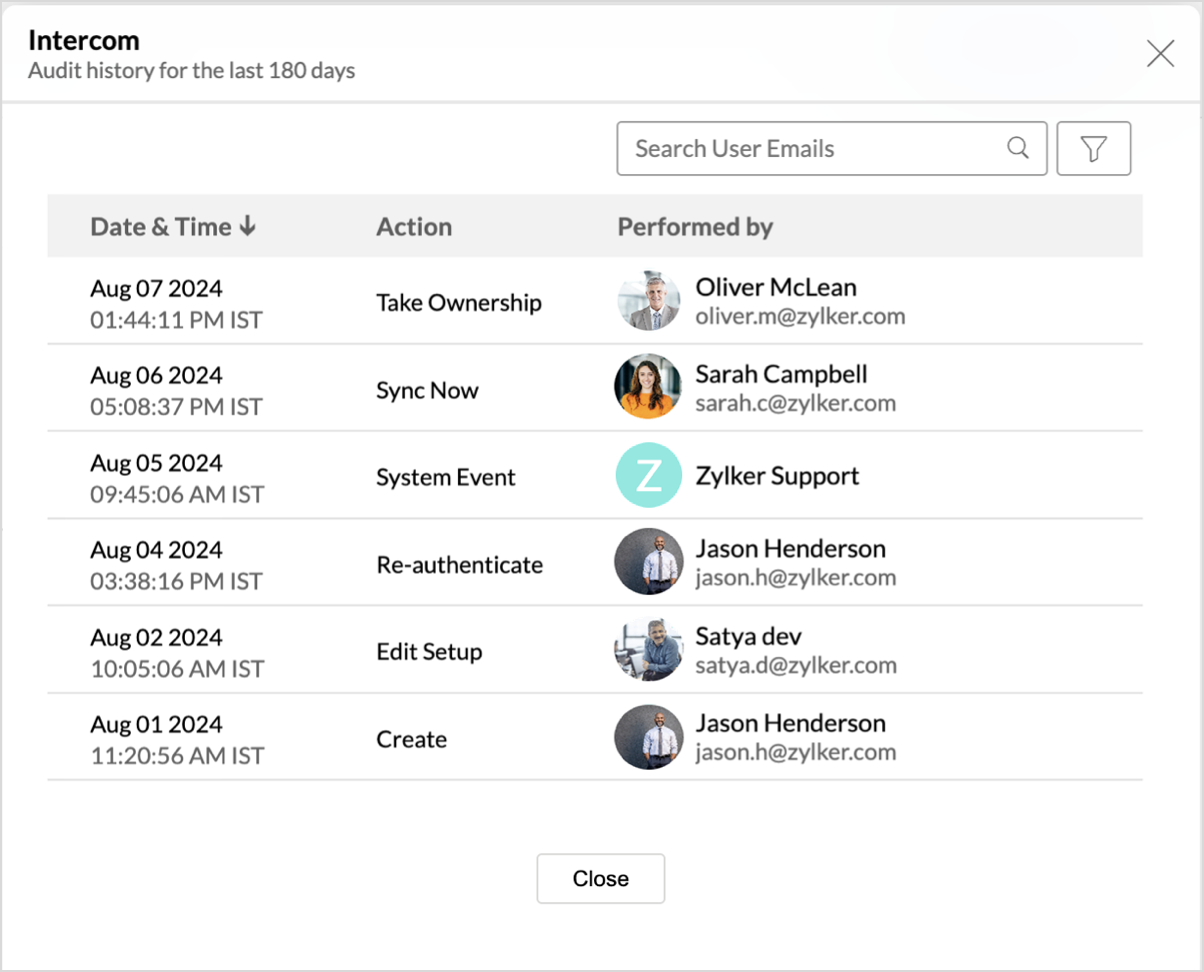1204x972 pixels.
Task: Select the Sync Now action entry
Action: coord(427,390)
